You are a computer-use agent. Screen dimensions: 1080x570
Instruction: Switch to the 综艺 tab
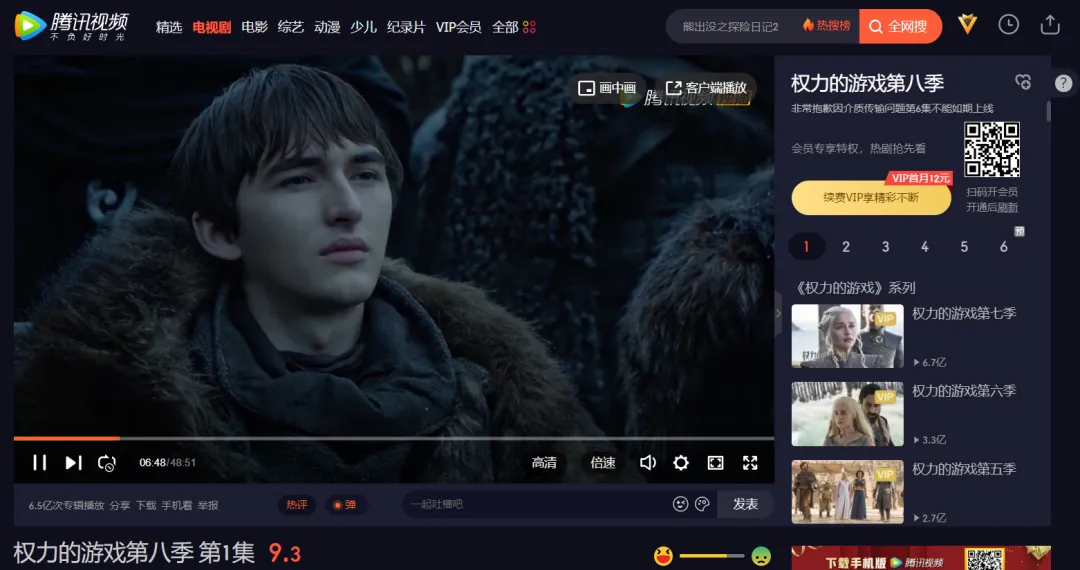(x=291, y=28)
